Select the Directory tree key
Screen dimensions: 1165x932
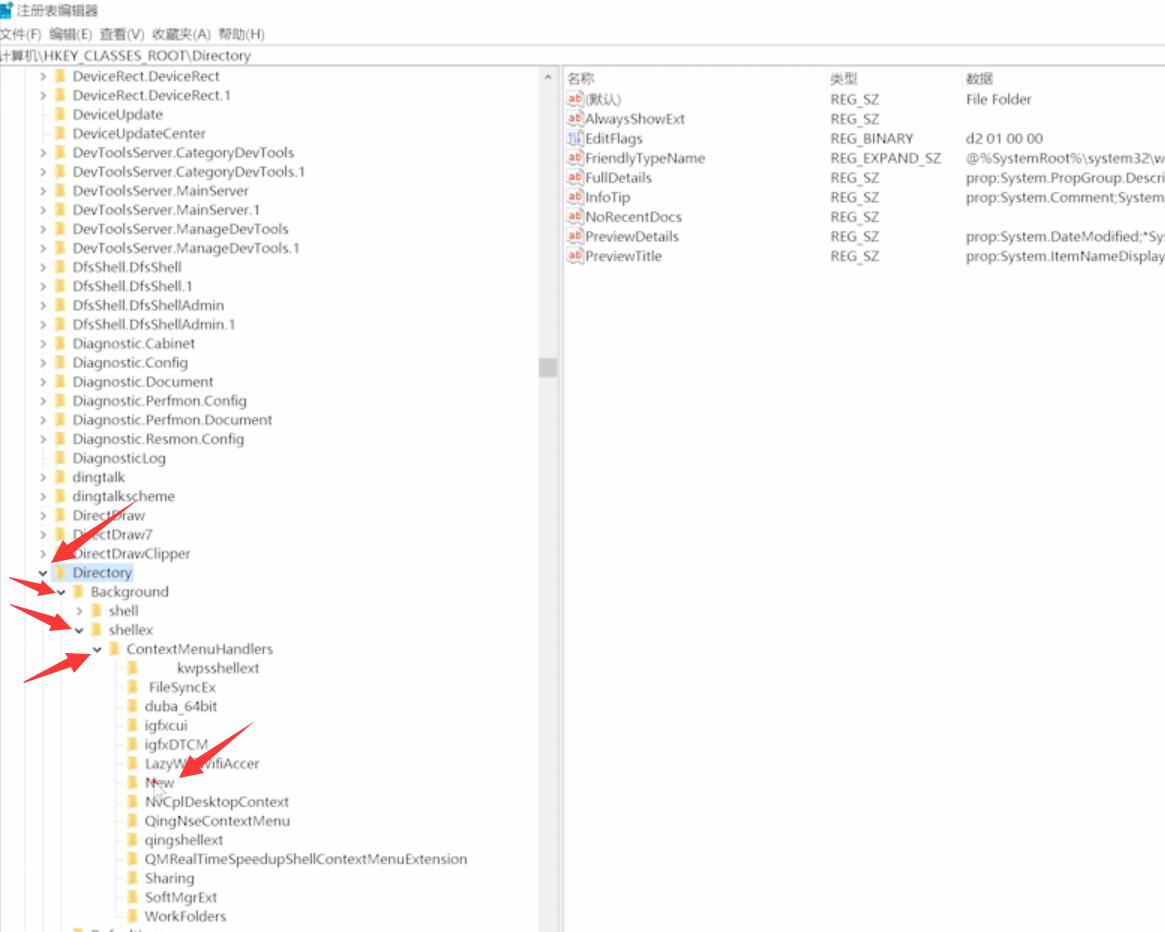click(102, 573)
